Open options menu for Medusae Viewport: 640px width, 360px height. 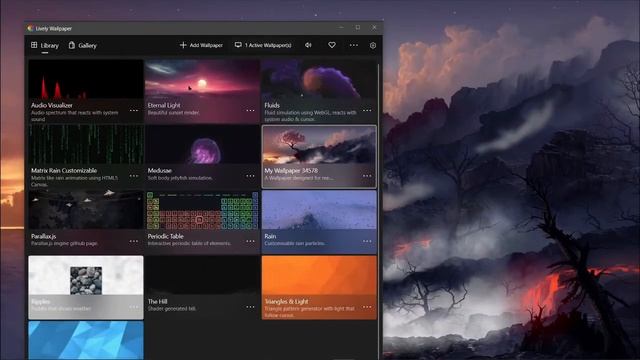250,176
